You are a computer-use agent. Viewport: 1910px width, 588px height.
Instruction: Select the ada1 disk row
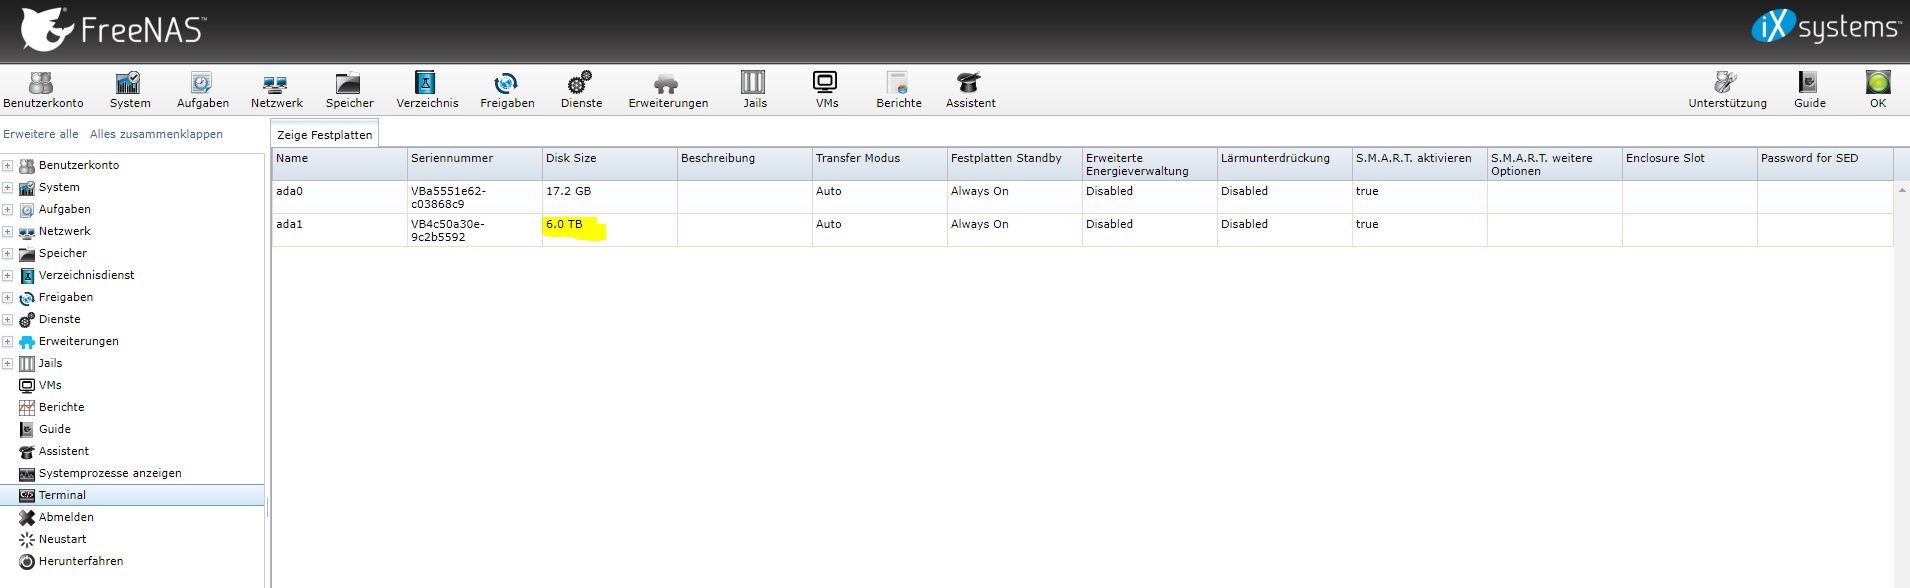point(1082,230)
